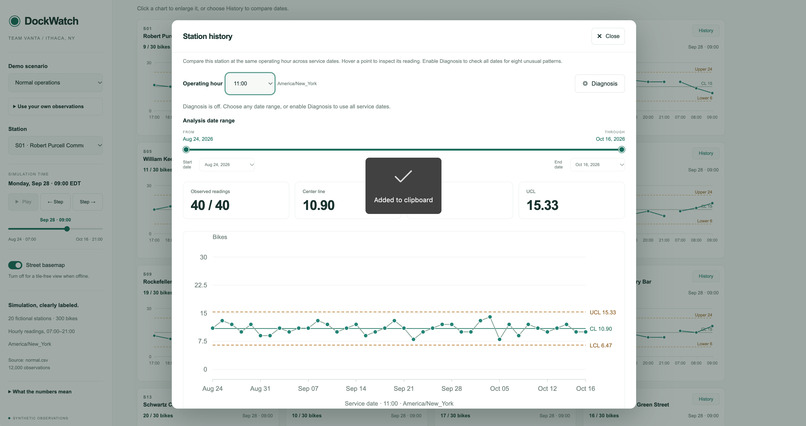The height and width of the screenshot is (426, 806).
Task: Click the Oct 05 axis label
Action: tap(499, 389)
